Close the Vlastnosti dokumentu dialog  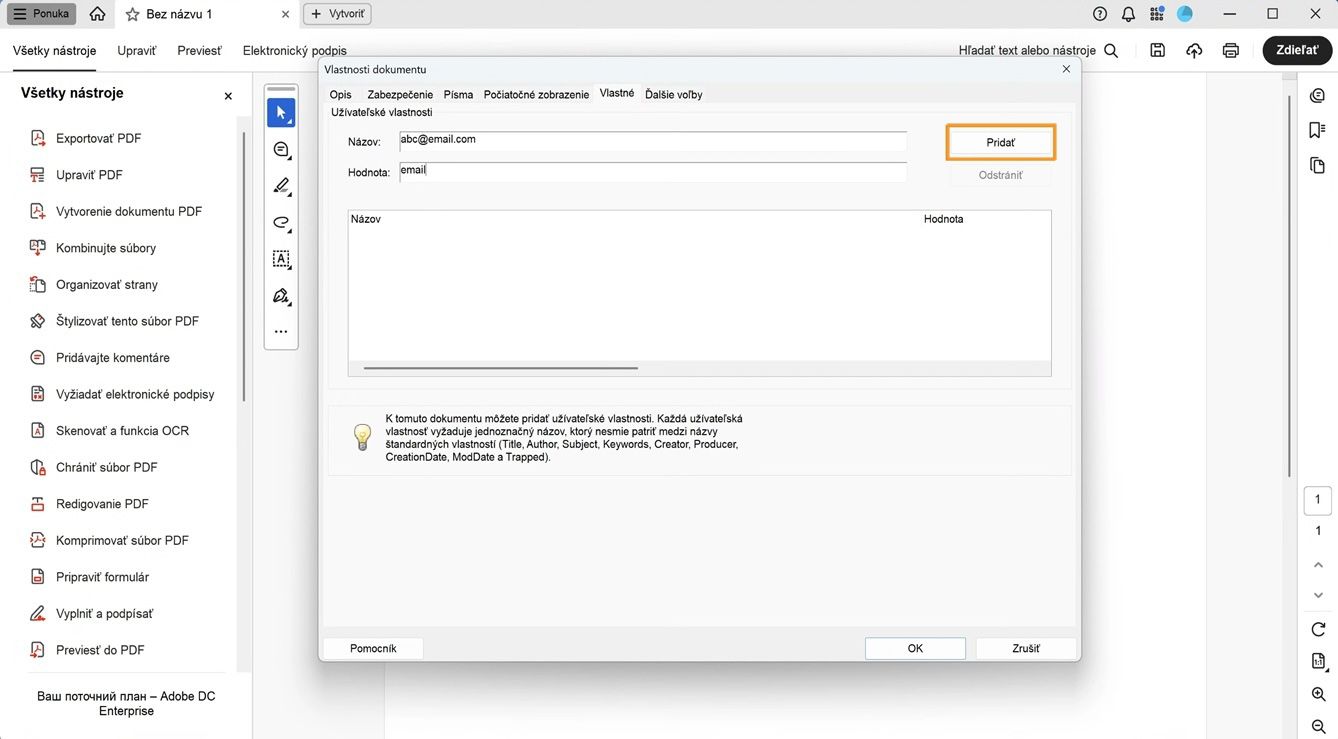pos(1066,69)
